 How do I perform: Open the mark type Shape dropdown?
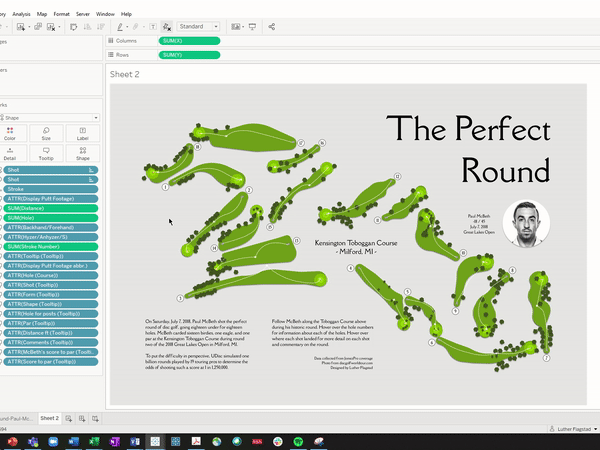[50, 117]
